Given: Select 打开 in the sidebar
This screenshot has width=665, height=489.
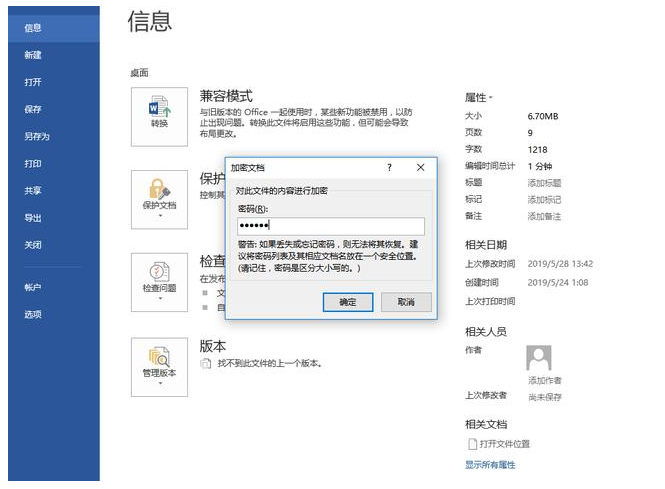Looking at the screenshot, I should [54, 82].
